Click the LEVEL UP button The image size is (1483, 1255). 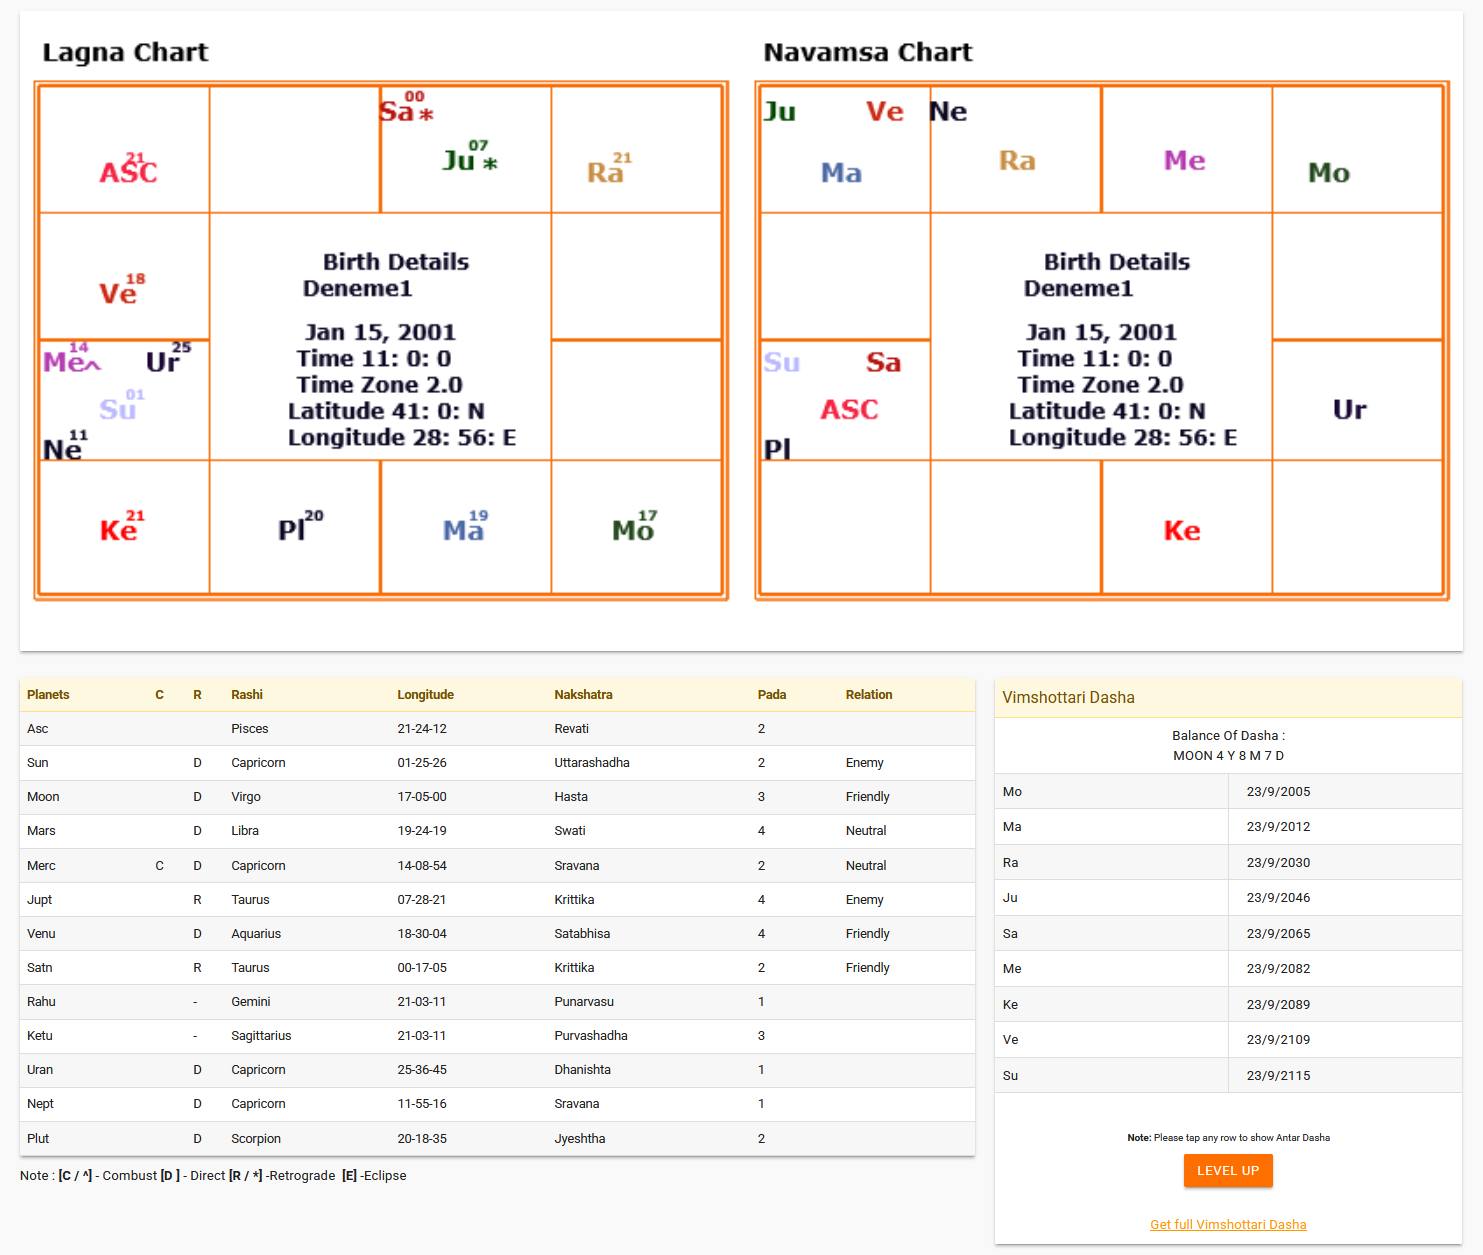tap(1227, 1171)
